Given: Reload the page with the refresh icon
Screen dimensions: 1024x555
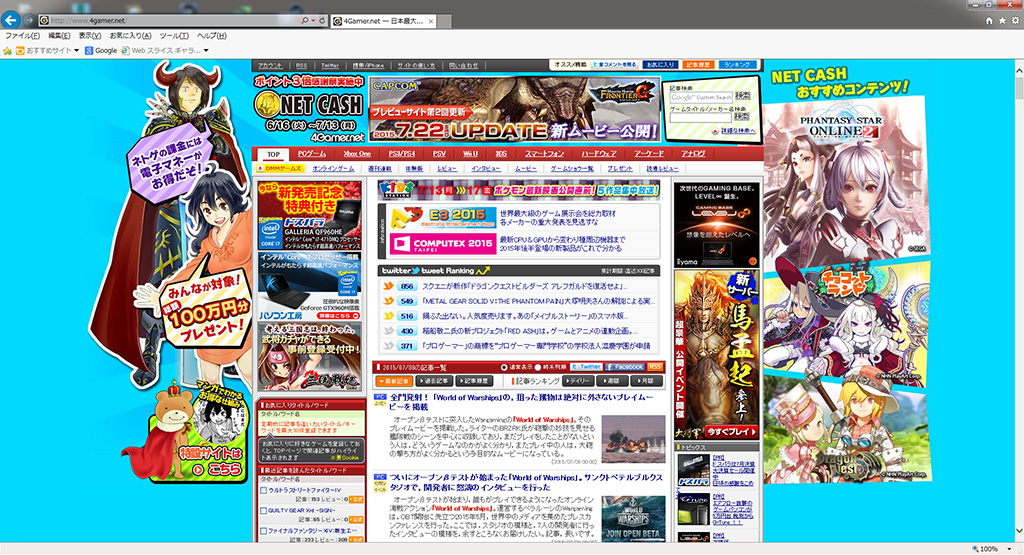Looking at the screenshot, I should tap(322, 21).
